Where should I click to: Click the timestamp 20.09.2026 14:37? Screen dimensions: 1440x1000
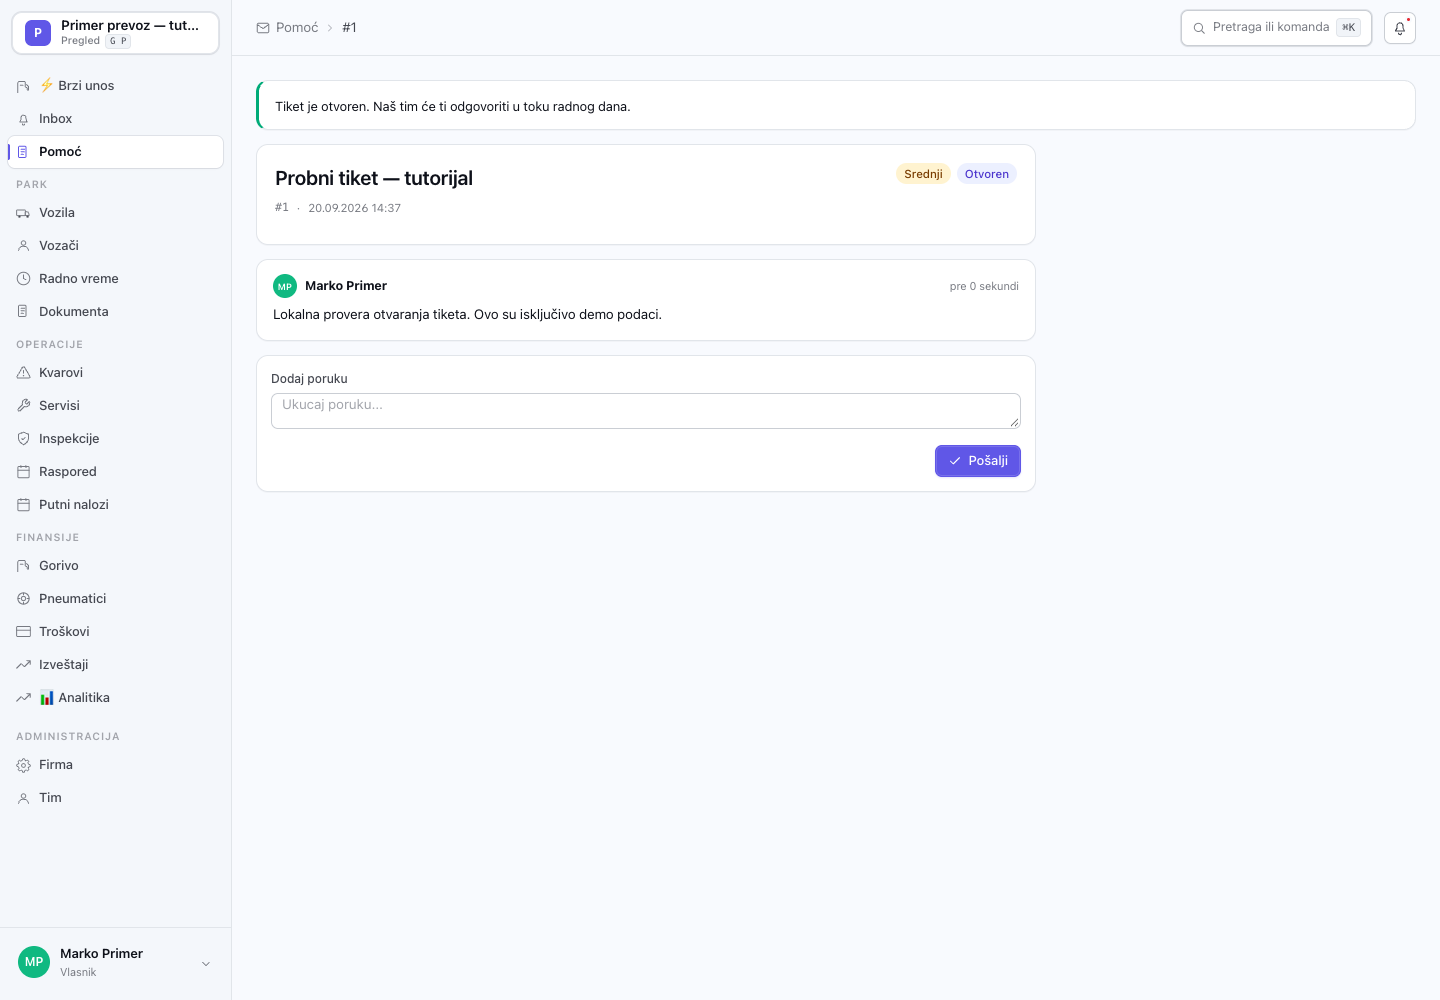coord(354,208)
